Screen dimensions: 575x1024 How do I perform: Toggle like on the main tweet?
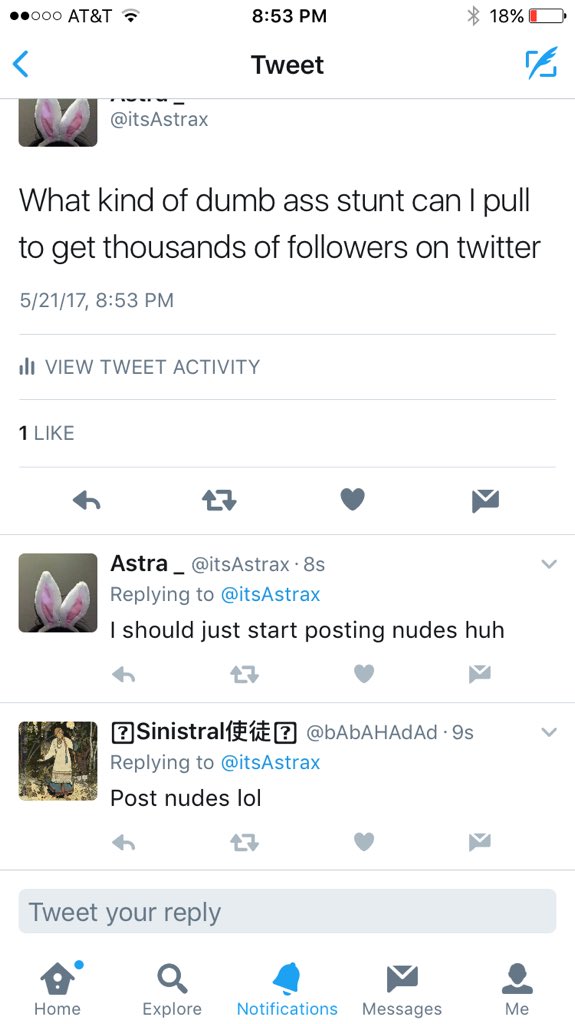pos(352,500)
